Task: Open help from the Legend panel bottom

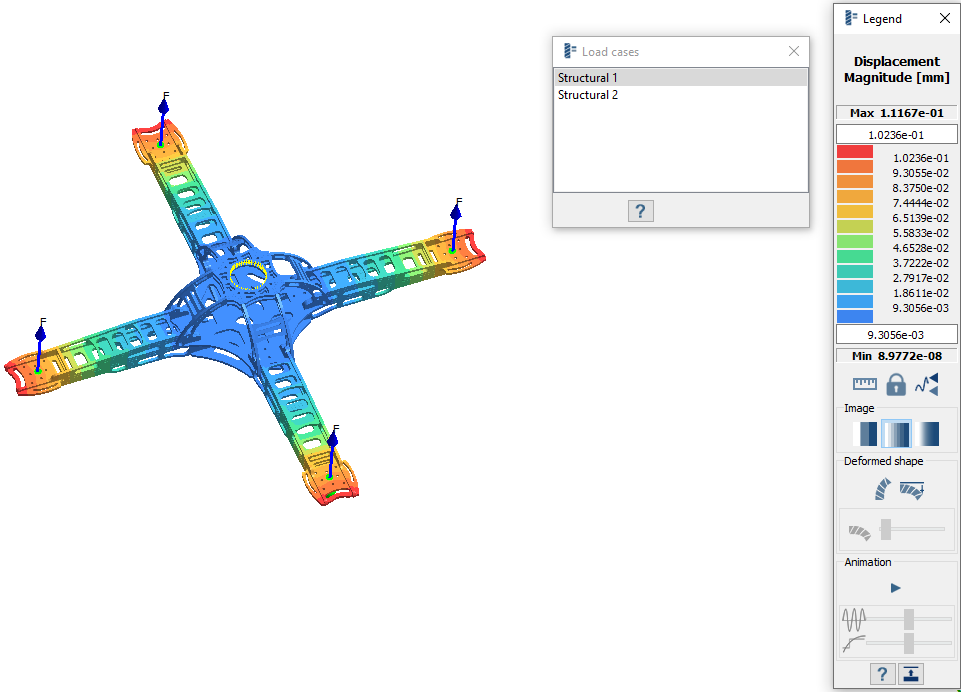Action: (x=881, y=674)
